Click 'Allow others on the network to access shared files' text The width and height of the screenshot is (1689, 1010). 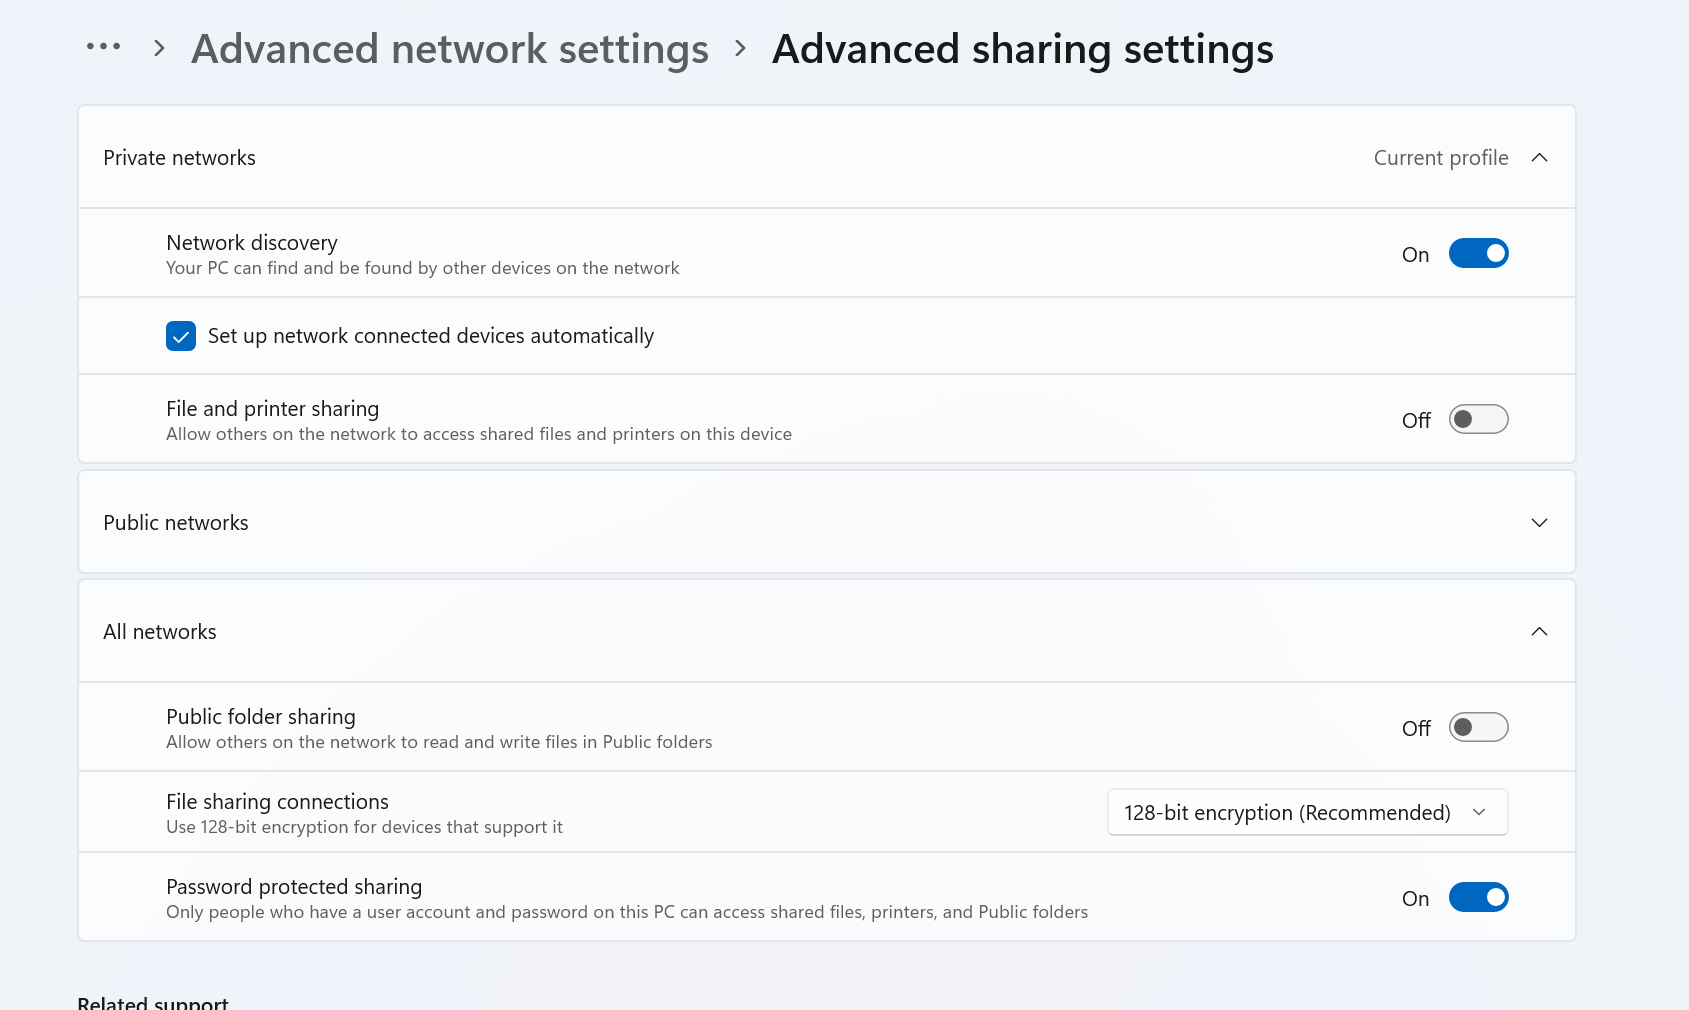479,434
